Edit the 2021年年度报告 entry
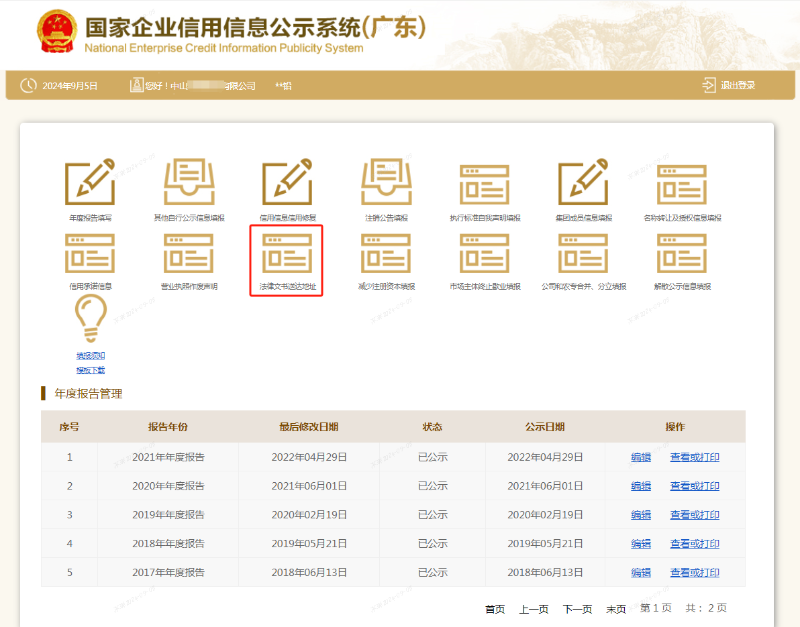The width and height of the screenshot is (800, 627). pos(641,458)
